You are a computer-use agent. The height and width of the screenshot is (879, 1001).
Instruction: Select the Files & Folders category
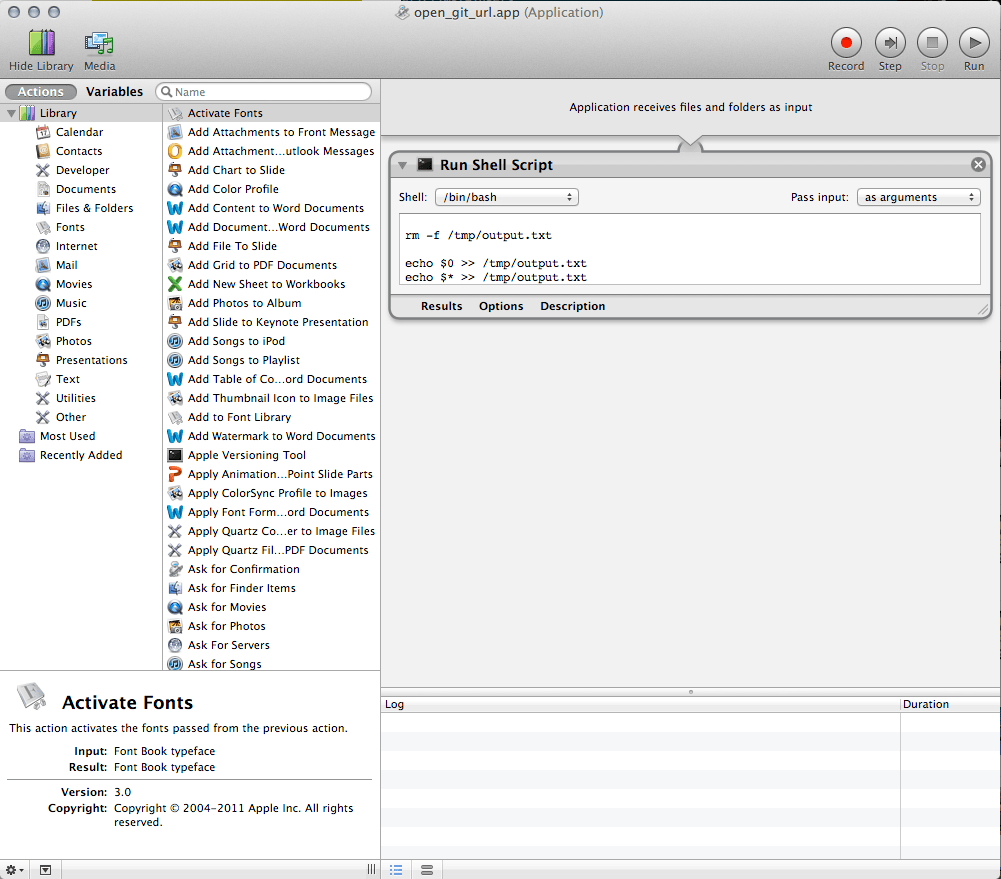94,208
